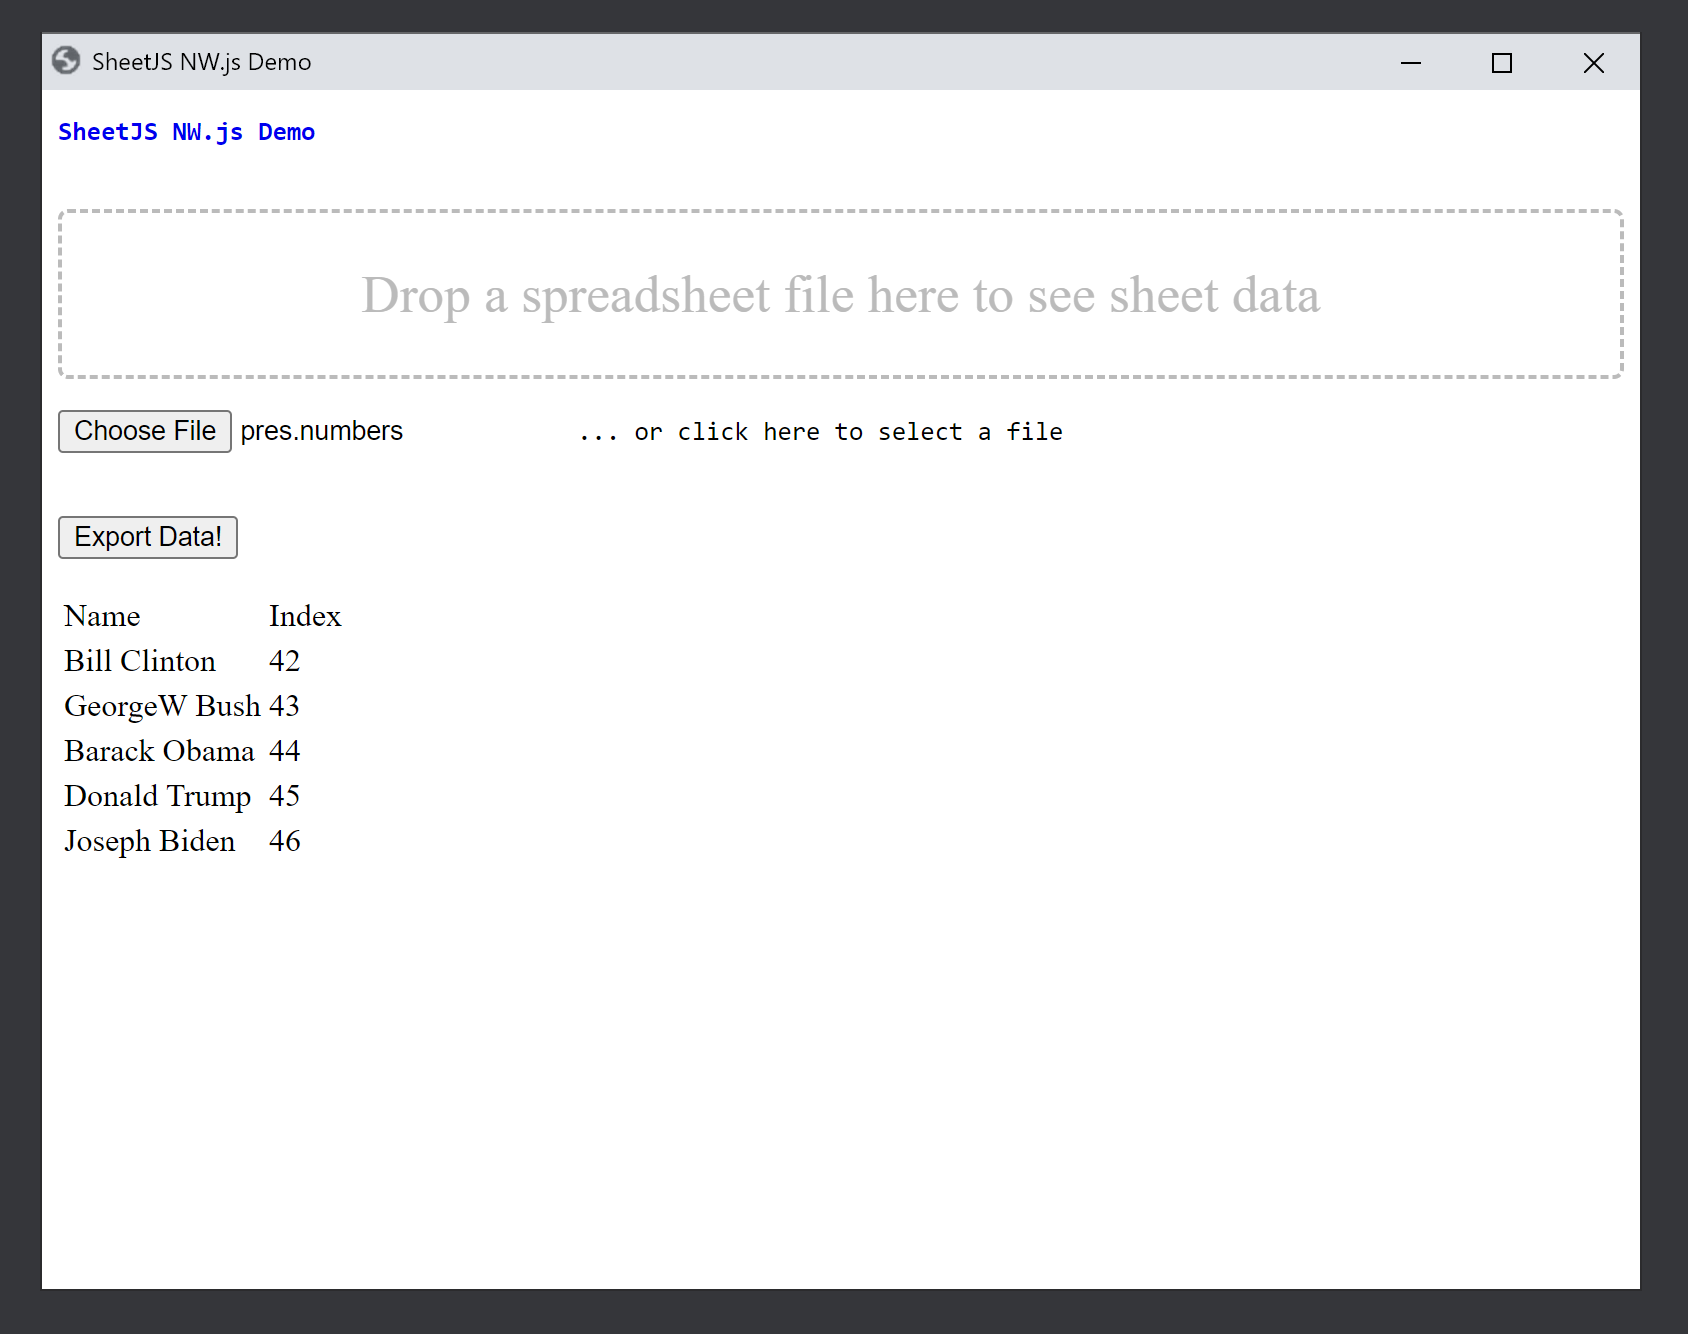Image resolution: width=1688 pixels, height=1334 pixels.
Task: Open the SheetJS NW.js Demo heading link
Action: click(x=186, y=131)
